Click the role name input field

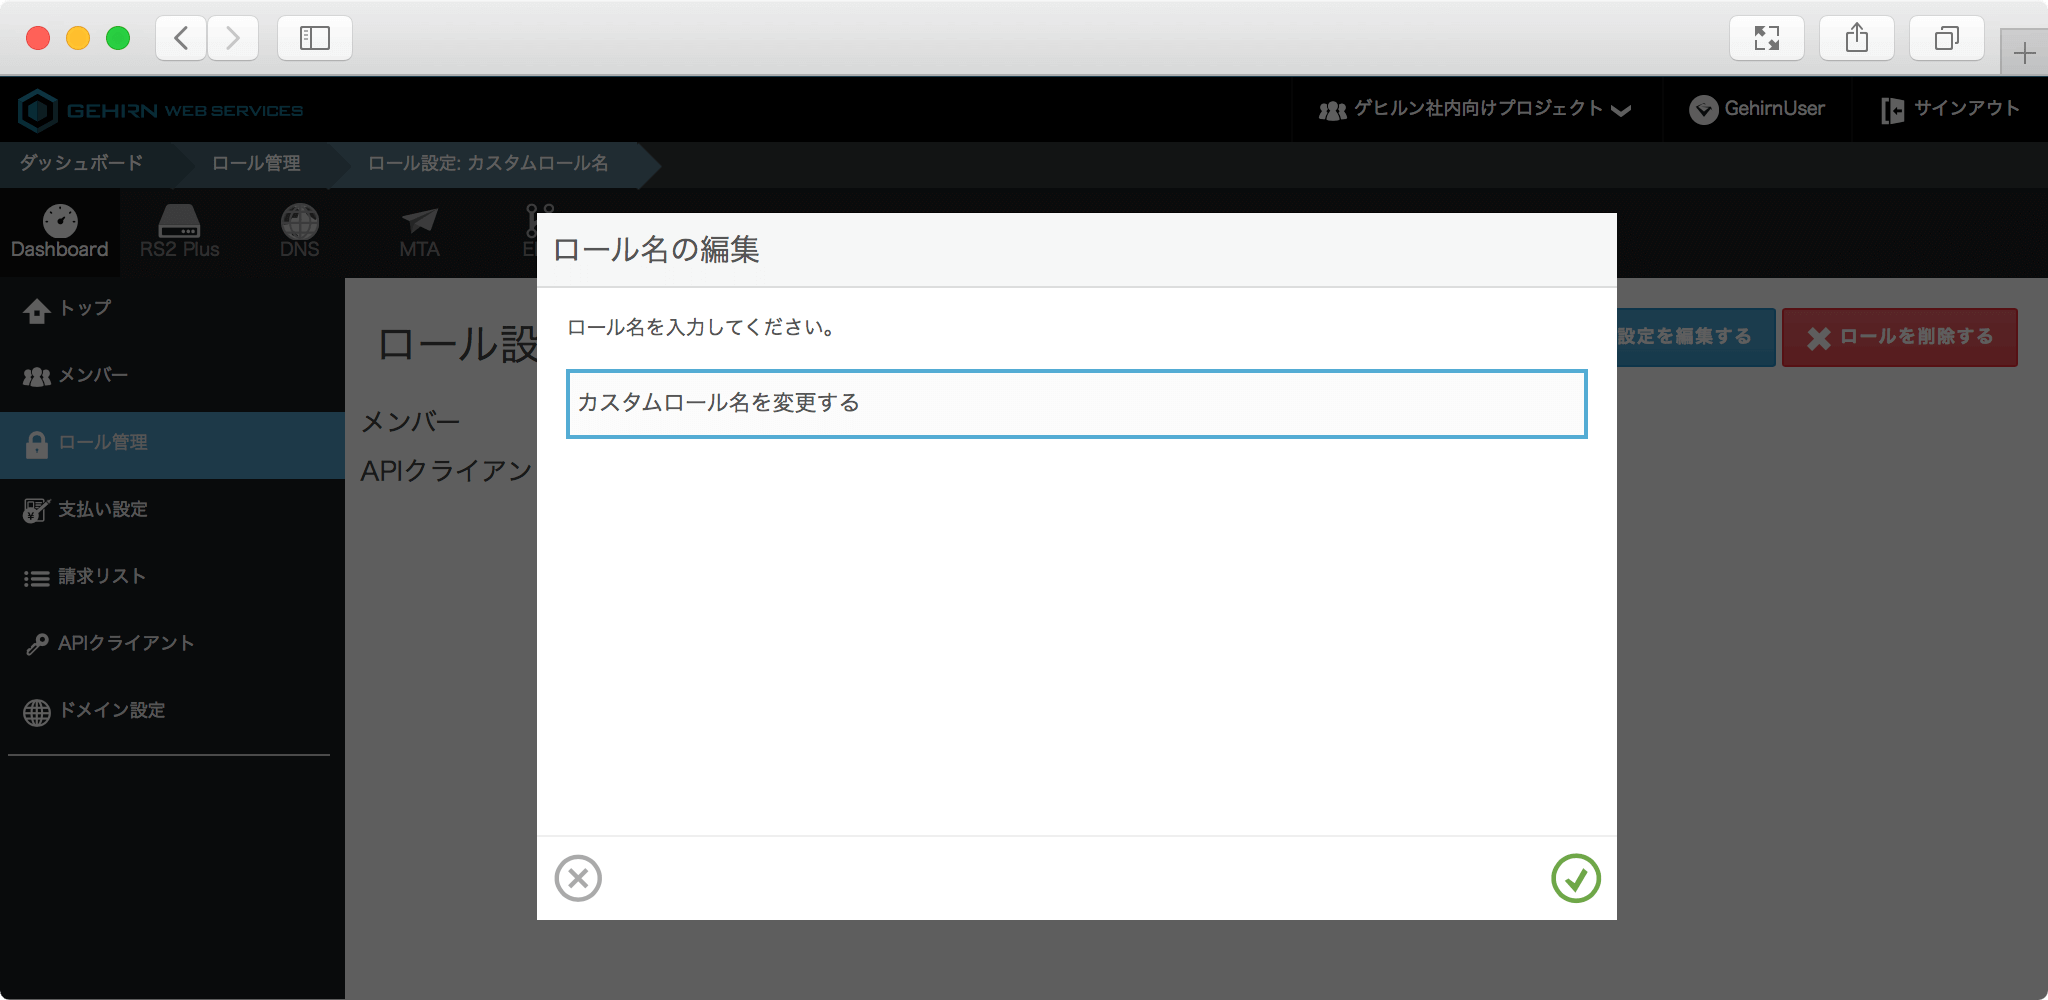coord(1076,404)
